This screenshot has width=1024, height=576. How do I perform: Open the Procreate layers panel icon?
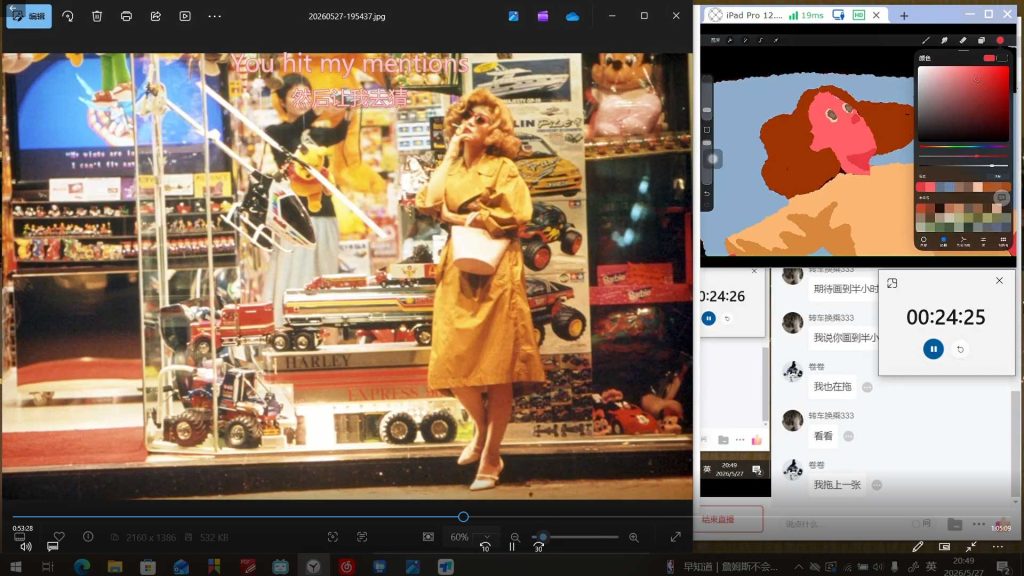(981, 40)
